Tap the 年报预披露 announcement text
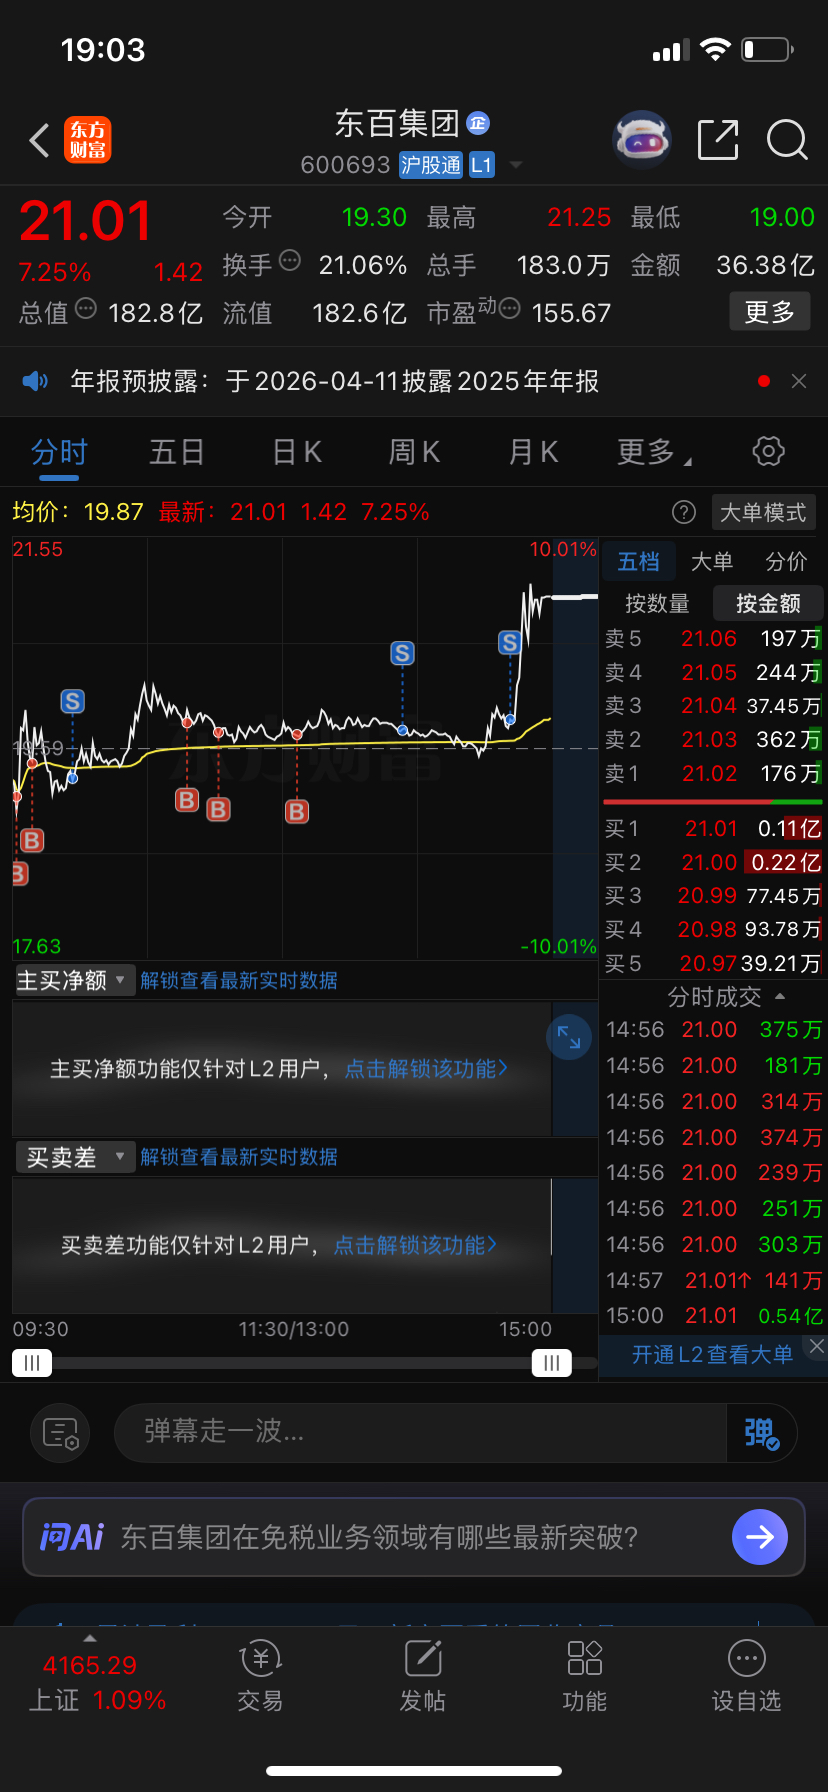 pyautogui.click(x=334, y=381)
